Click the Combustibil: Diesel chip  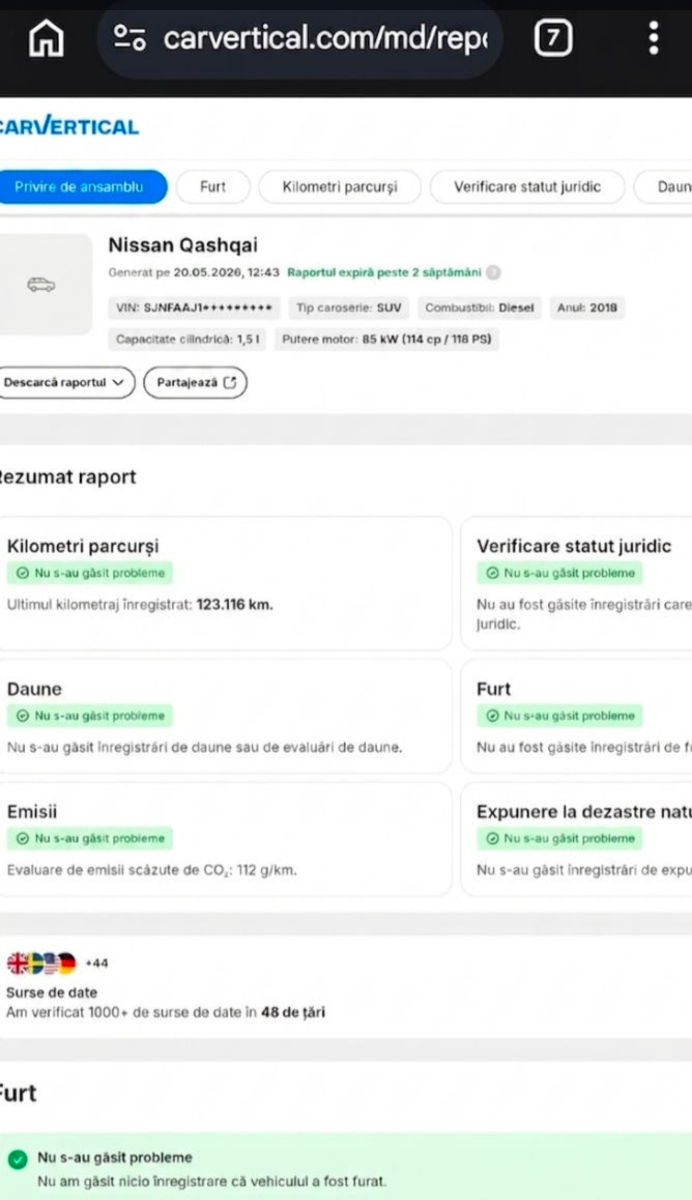coord(480,308)
